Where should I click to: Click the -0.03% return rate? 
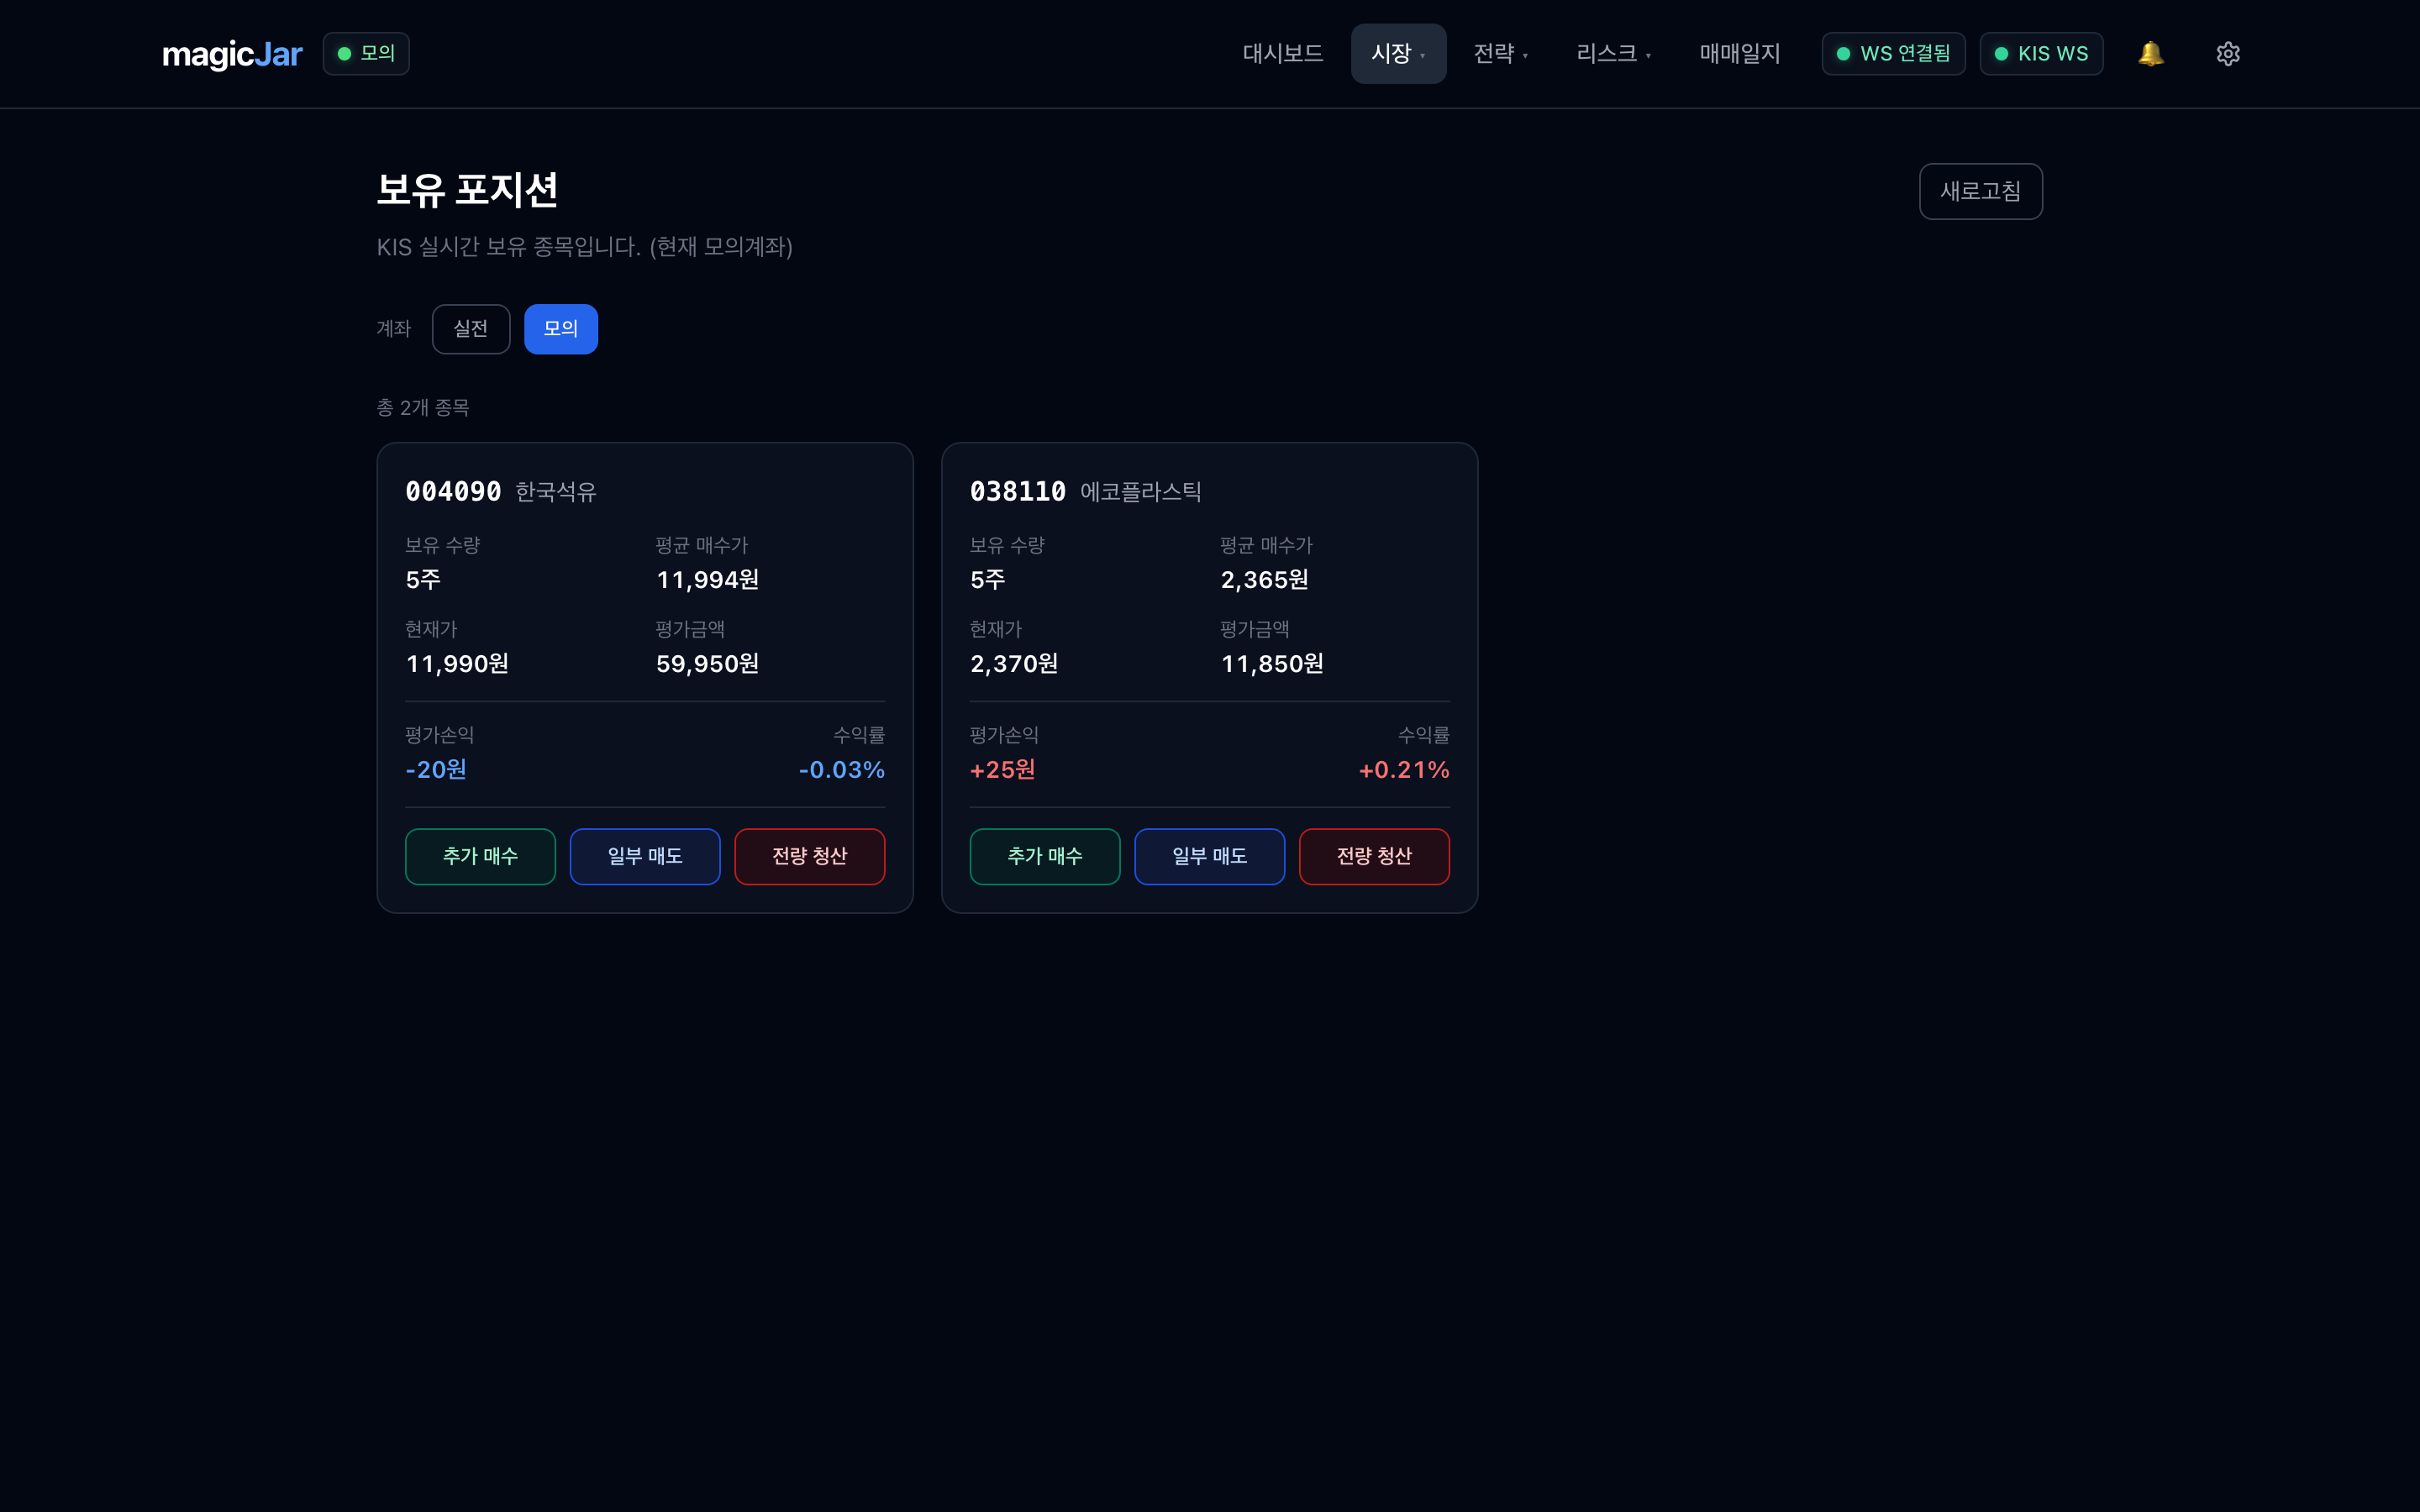pos(842,770)
